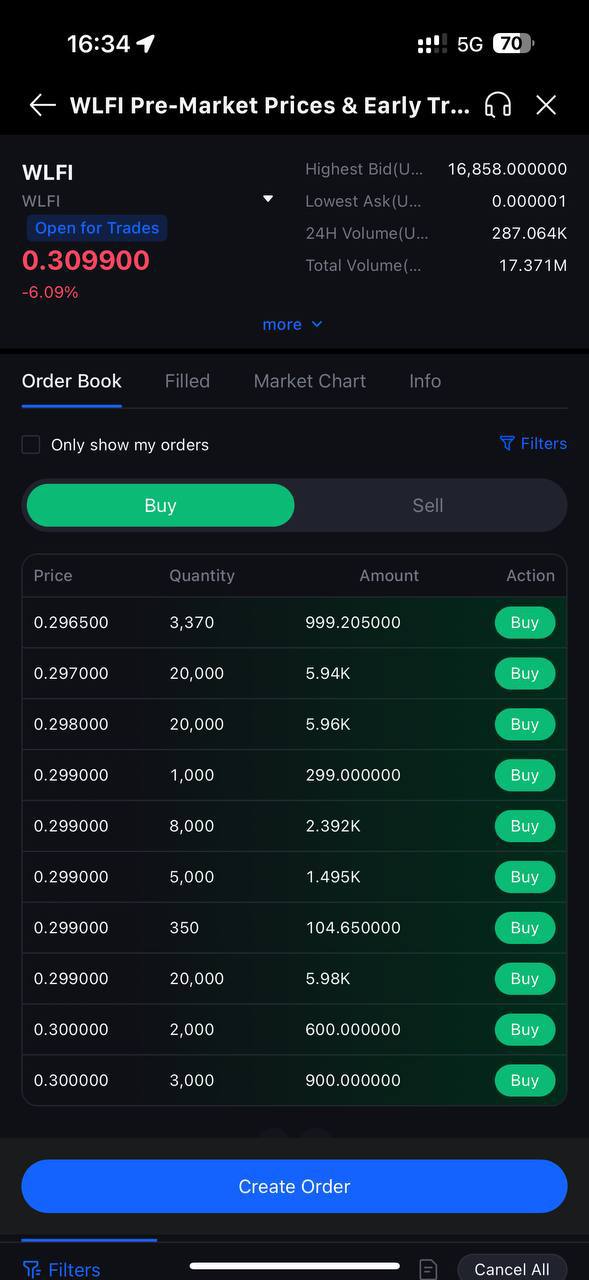Check the Only show my orders box
Screen dimensions: 589x1280
pos(31,445)
